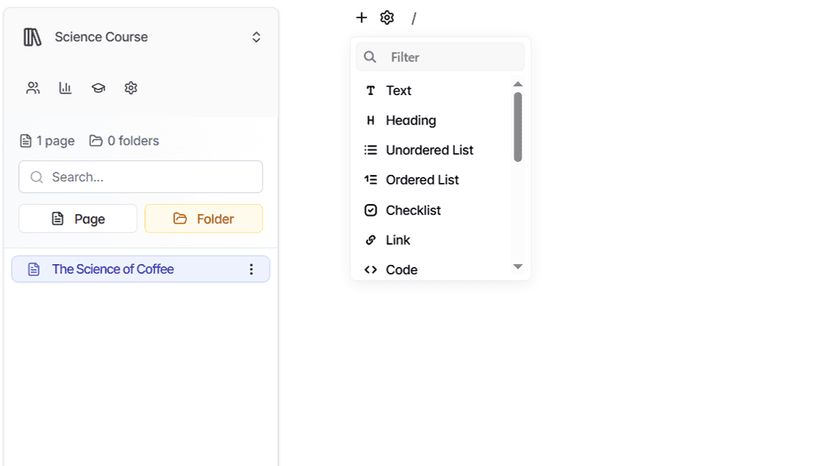
Task: Click the Page button
Action: tap(78, 219)
